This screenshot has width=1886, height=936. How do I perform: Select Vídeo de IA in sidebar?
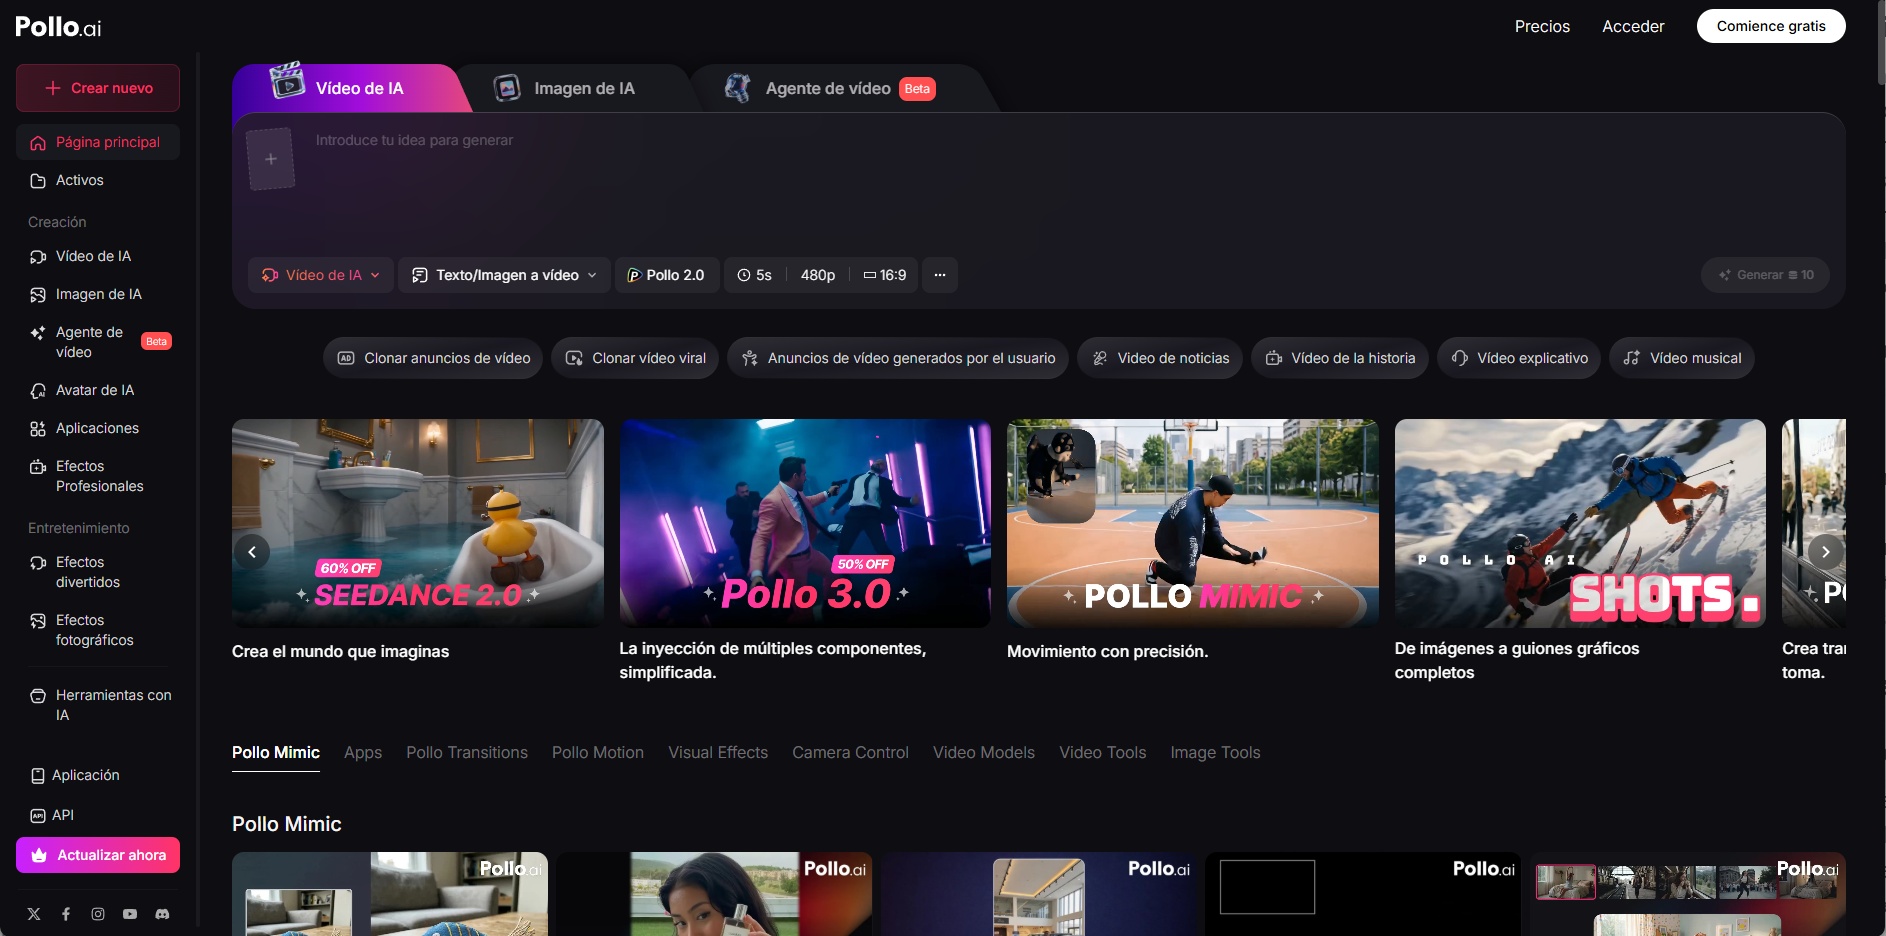point(98,257)
